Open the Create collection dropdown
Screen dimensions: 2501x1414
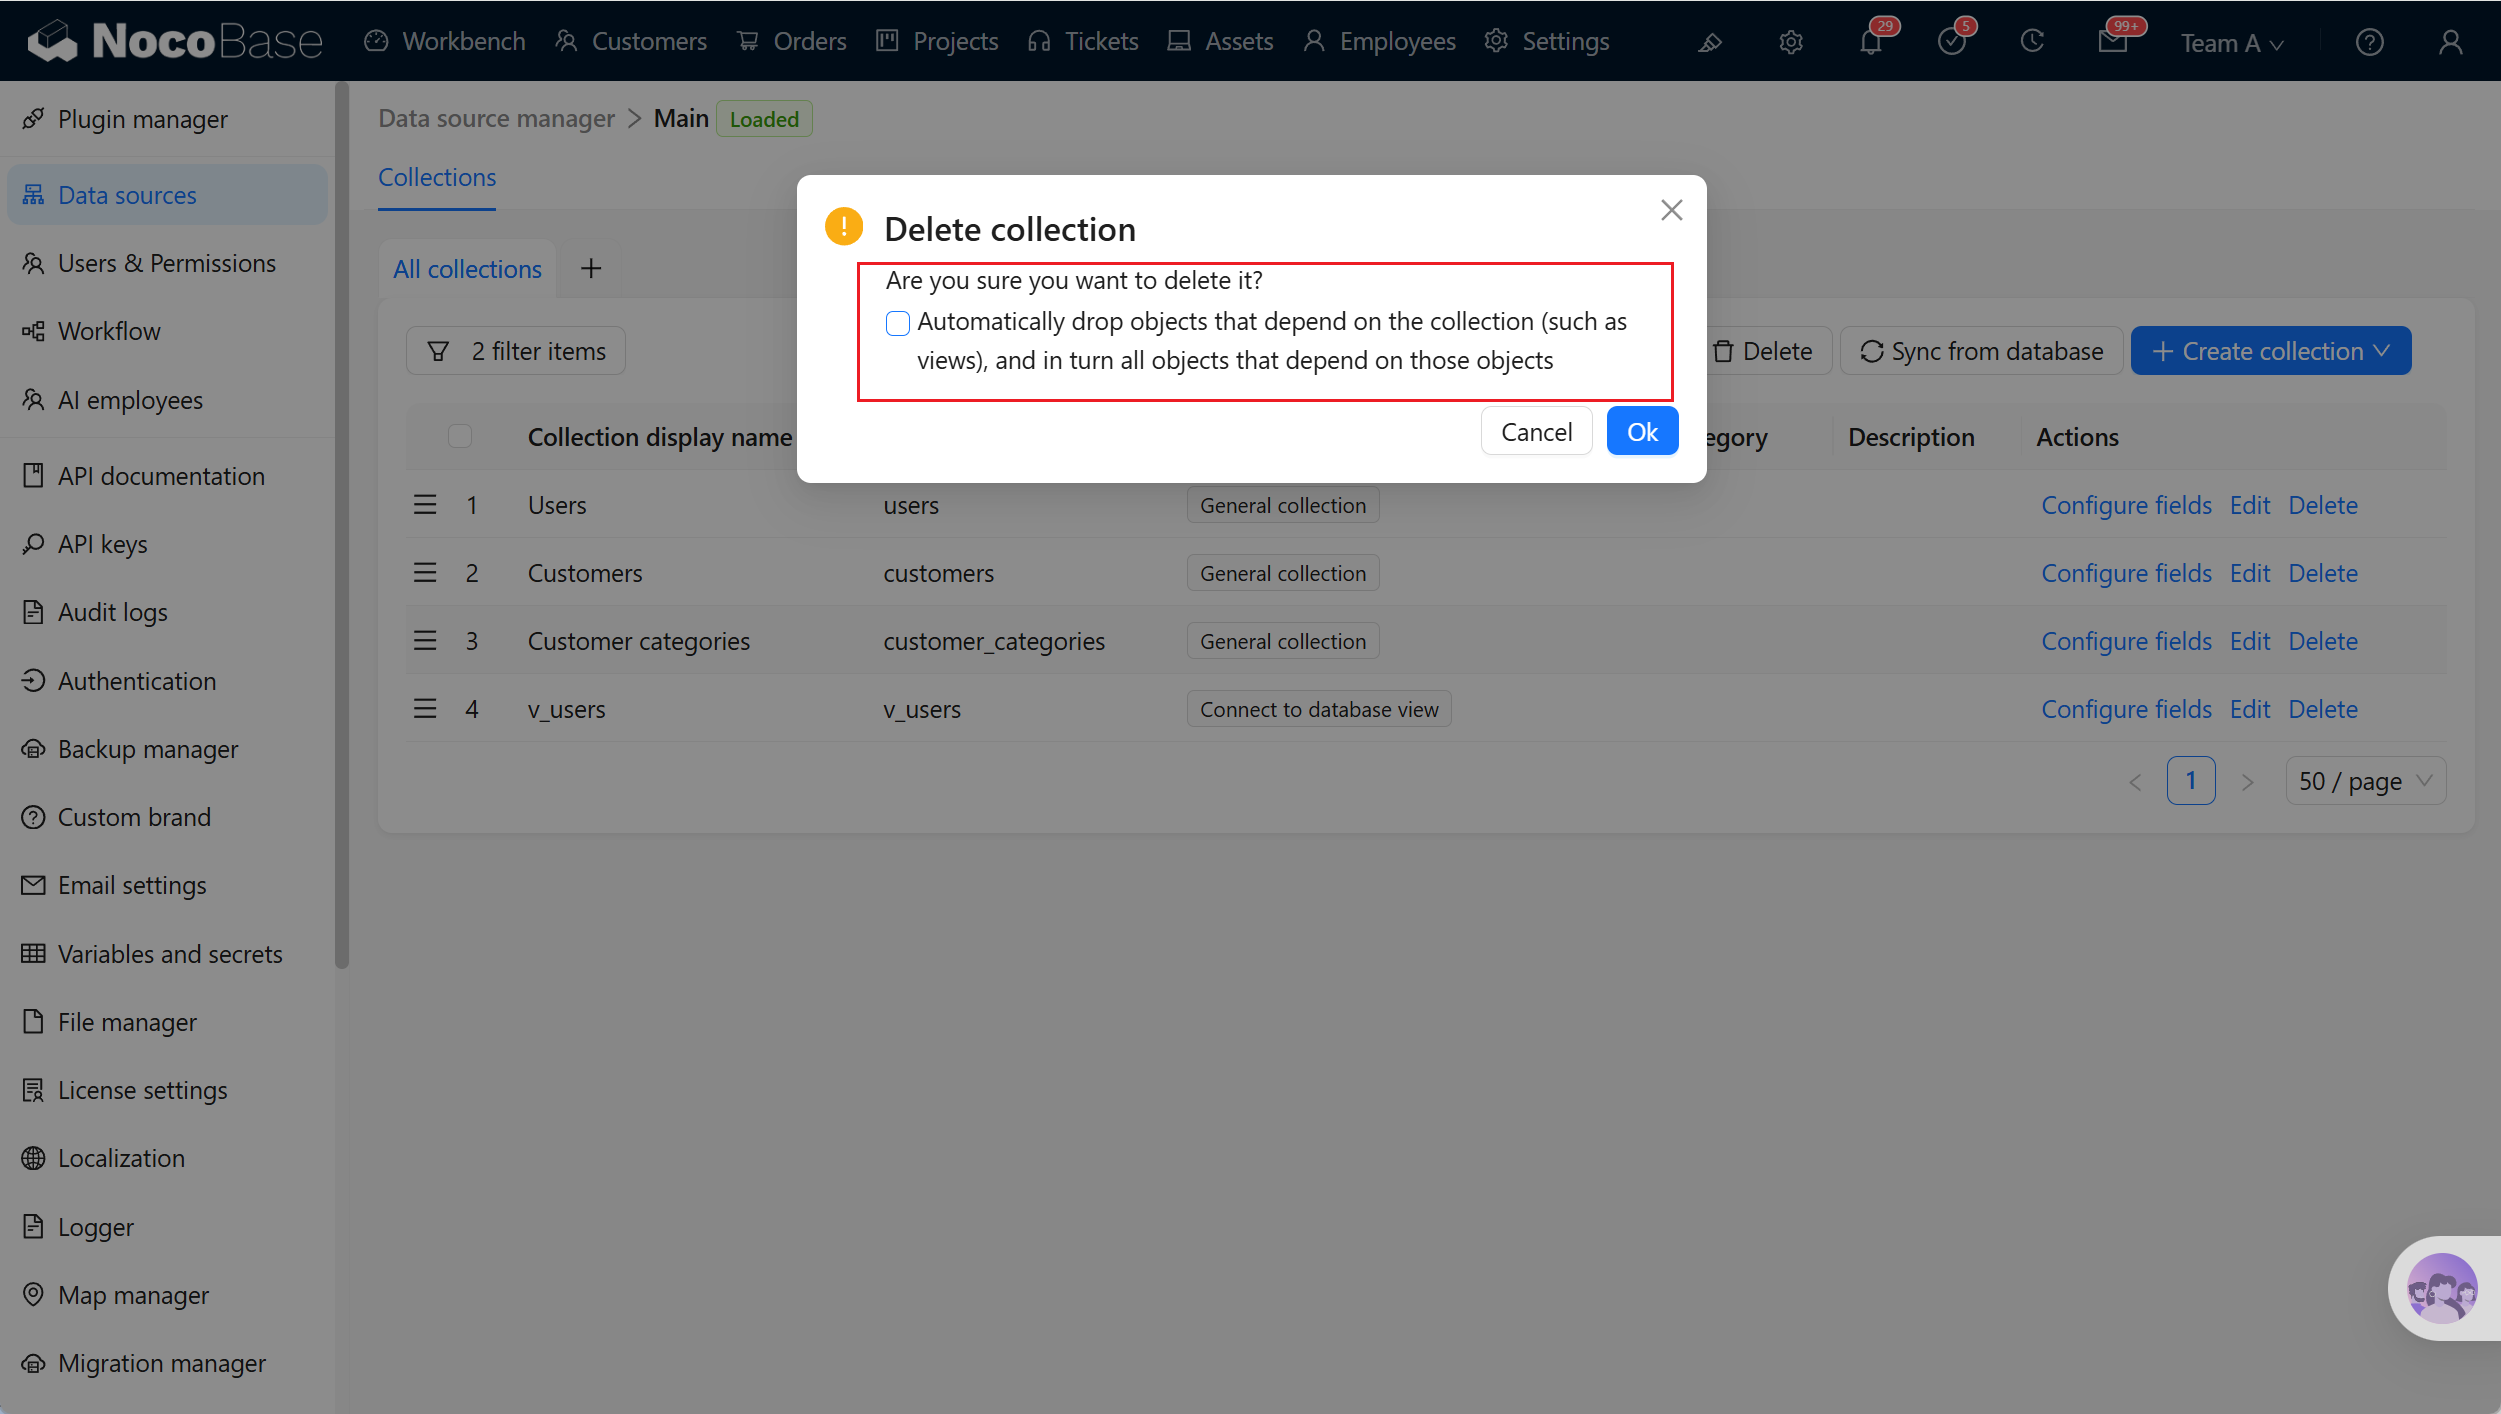click(x=2271, y=351)
